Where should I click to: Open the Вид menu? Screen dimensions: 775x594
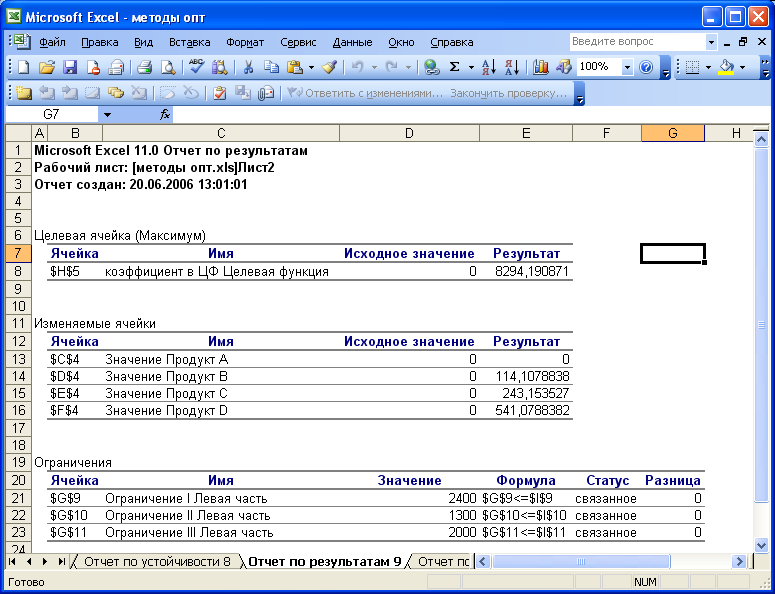(143, 42)
